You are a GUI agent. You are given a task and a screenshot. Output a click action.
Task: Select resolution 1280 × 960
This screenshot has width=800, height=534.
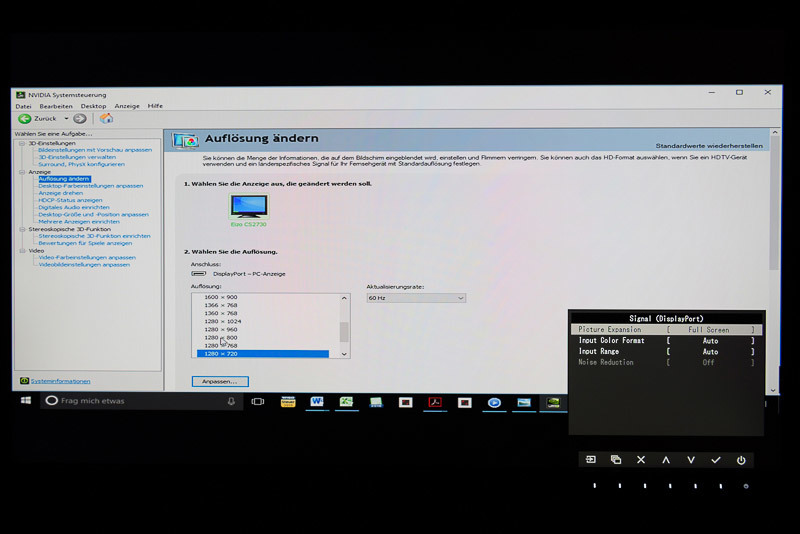click(220, 330)
